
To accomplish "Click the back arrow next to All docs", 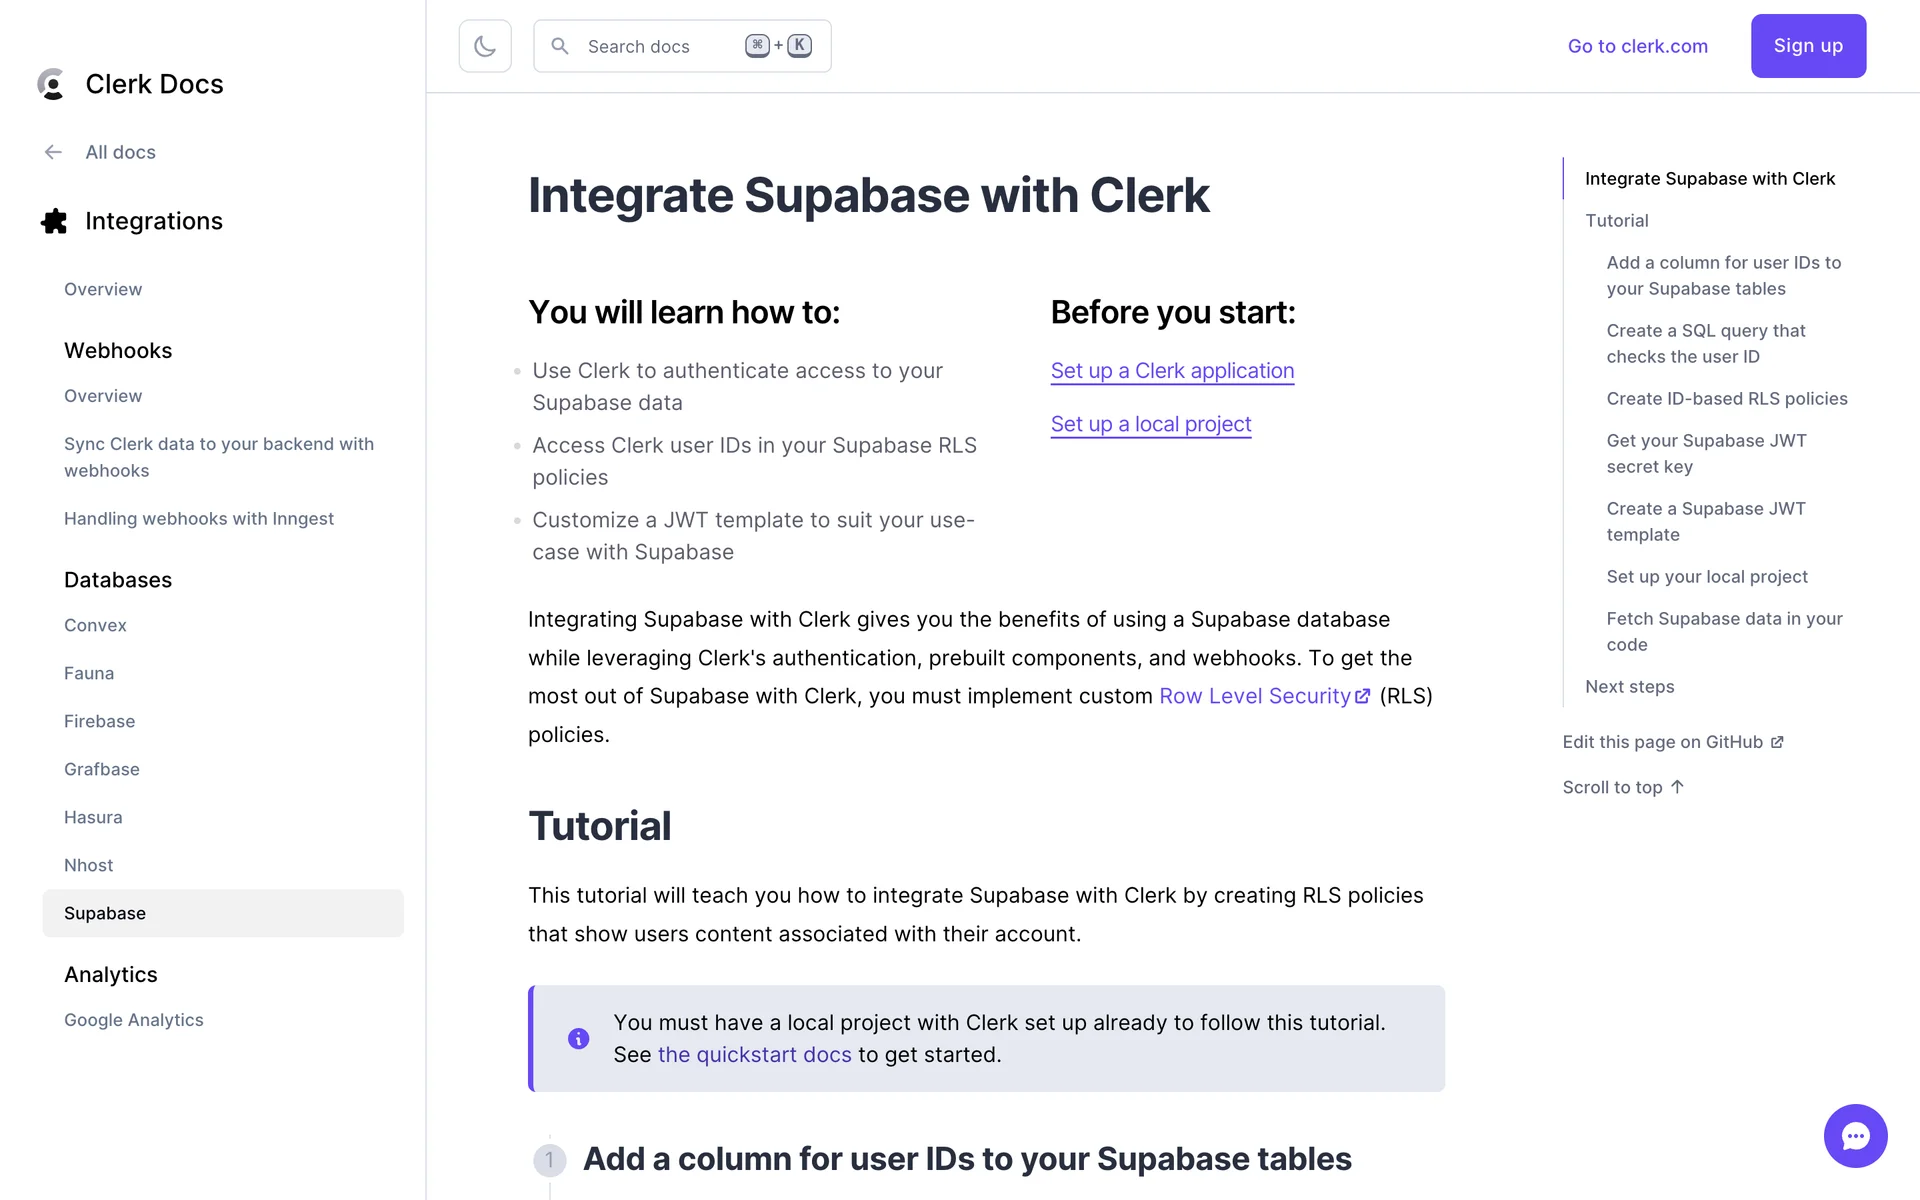I will coord(53,152).
